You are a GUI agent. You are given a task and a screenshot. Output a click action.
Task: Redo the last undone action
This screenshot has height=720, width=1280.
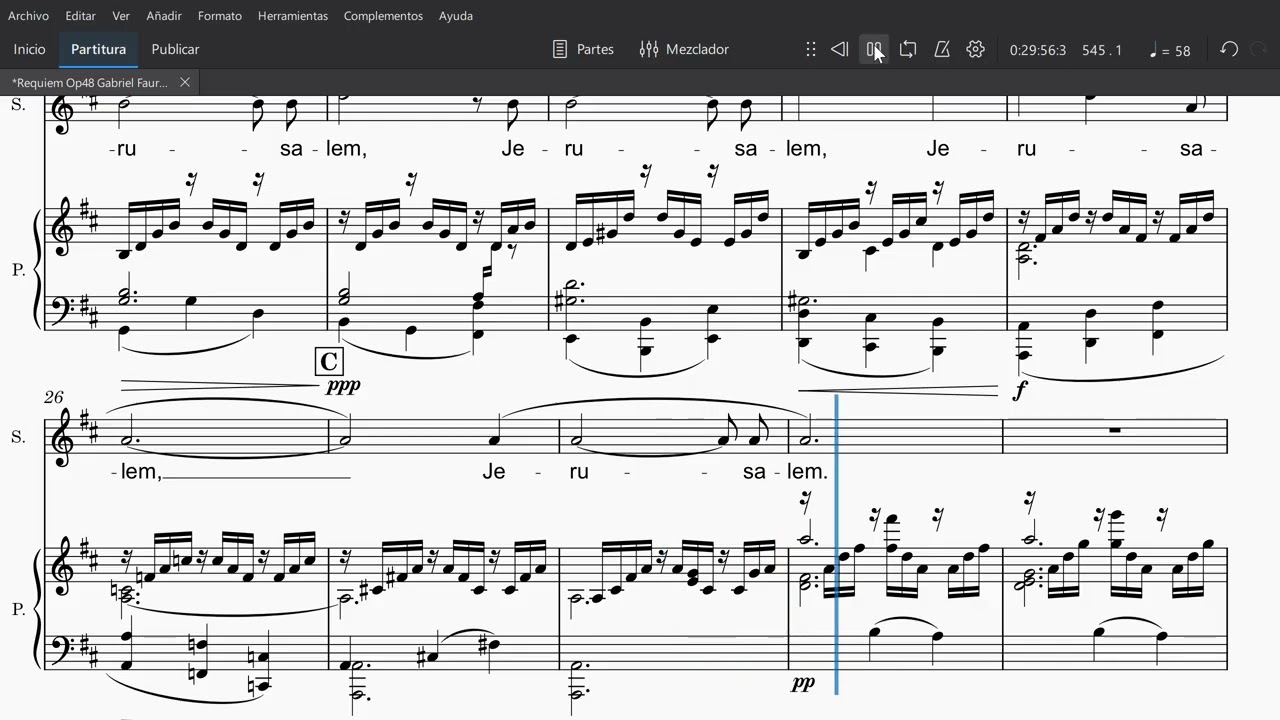1259,49
